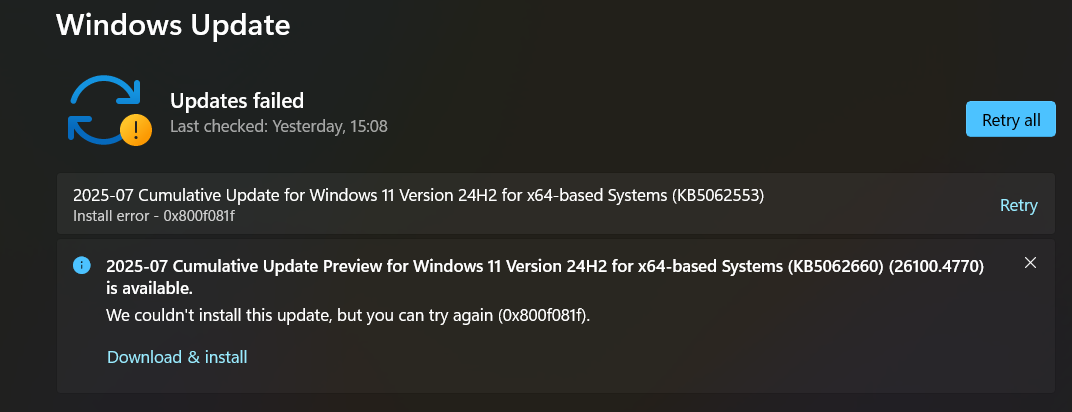Retry the KB5062553 cumulative update
Image resolution: width=1072 pixels, height=412 pixels.
(1019, 205)
